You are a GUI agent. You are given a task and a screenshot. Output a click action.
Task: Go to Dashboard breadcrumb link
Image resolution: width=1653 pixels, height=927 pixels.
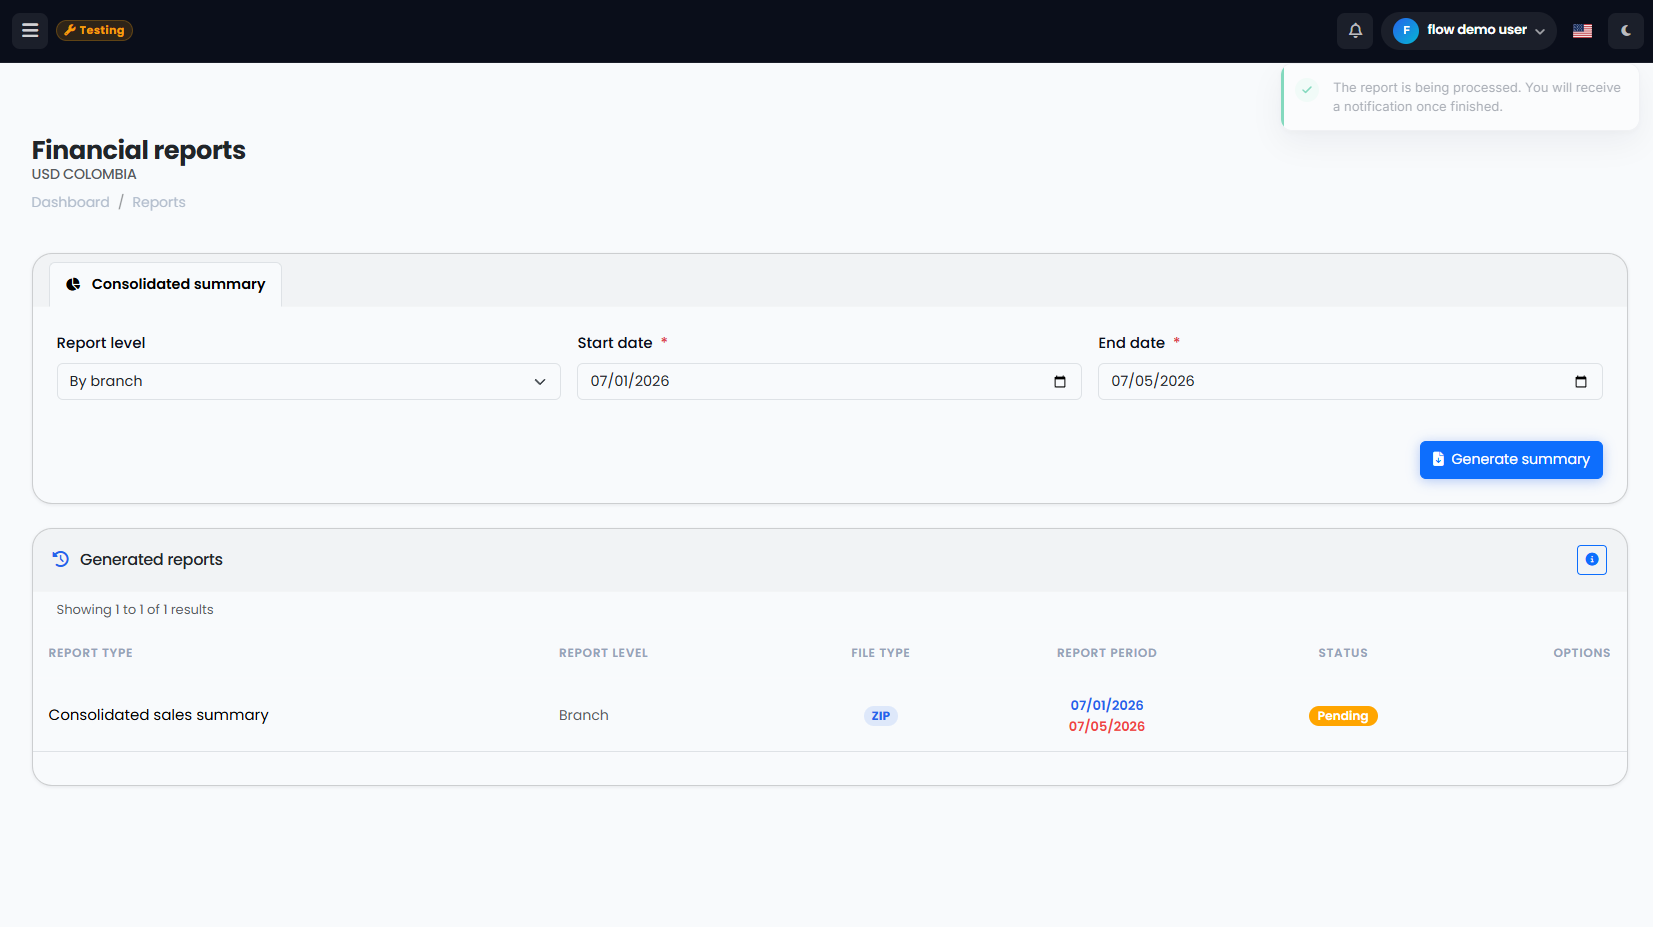coord(70,202)
